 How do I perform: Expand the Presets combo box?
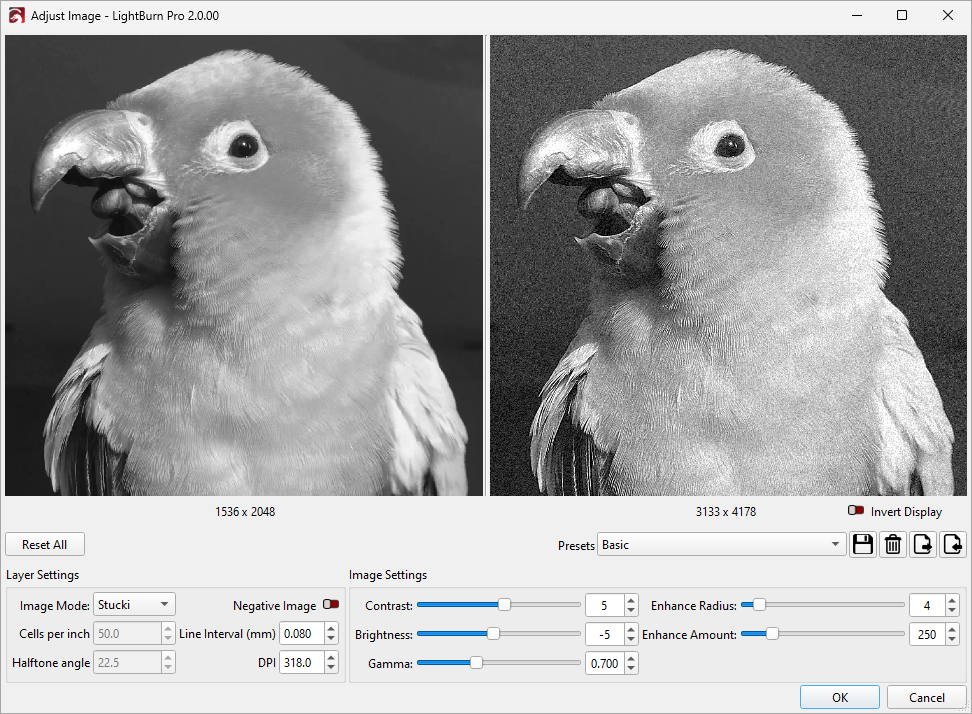click(721, 545)
